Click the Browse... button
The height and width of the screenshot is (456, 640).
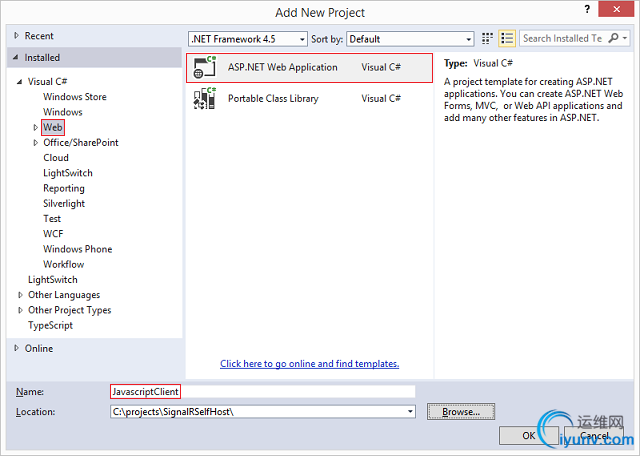click(x=461, y=412)
